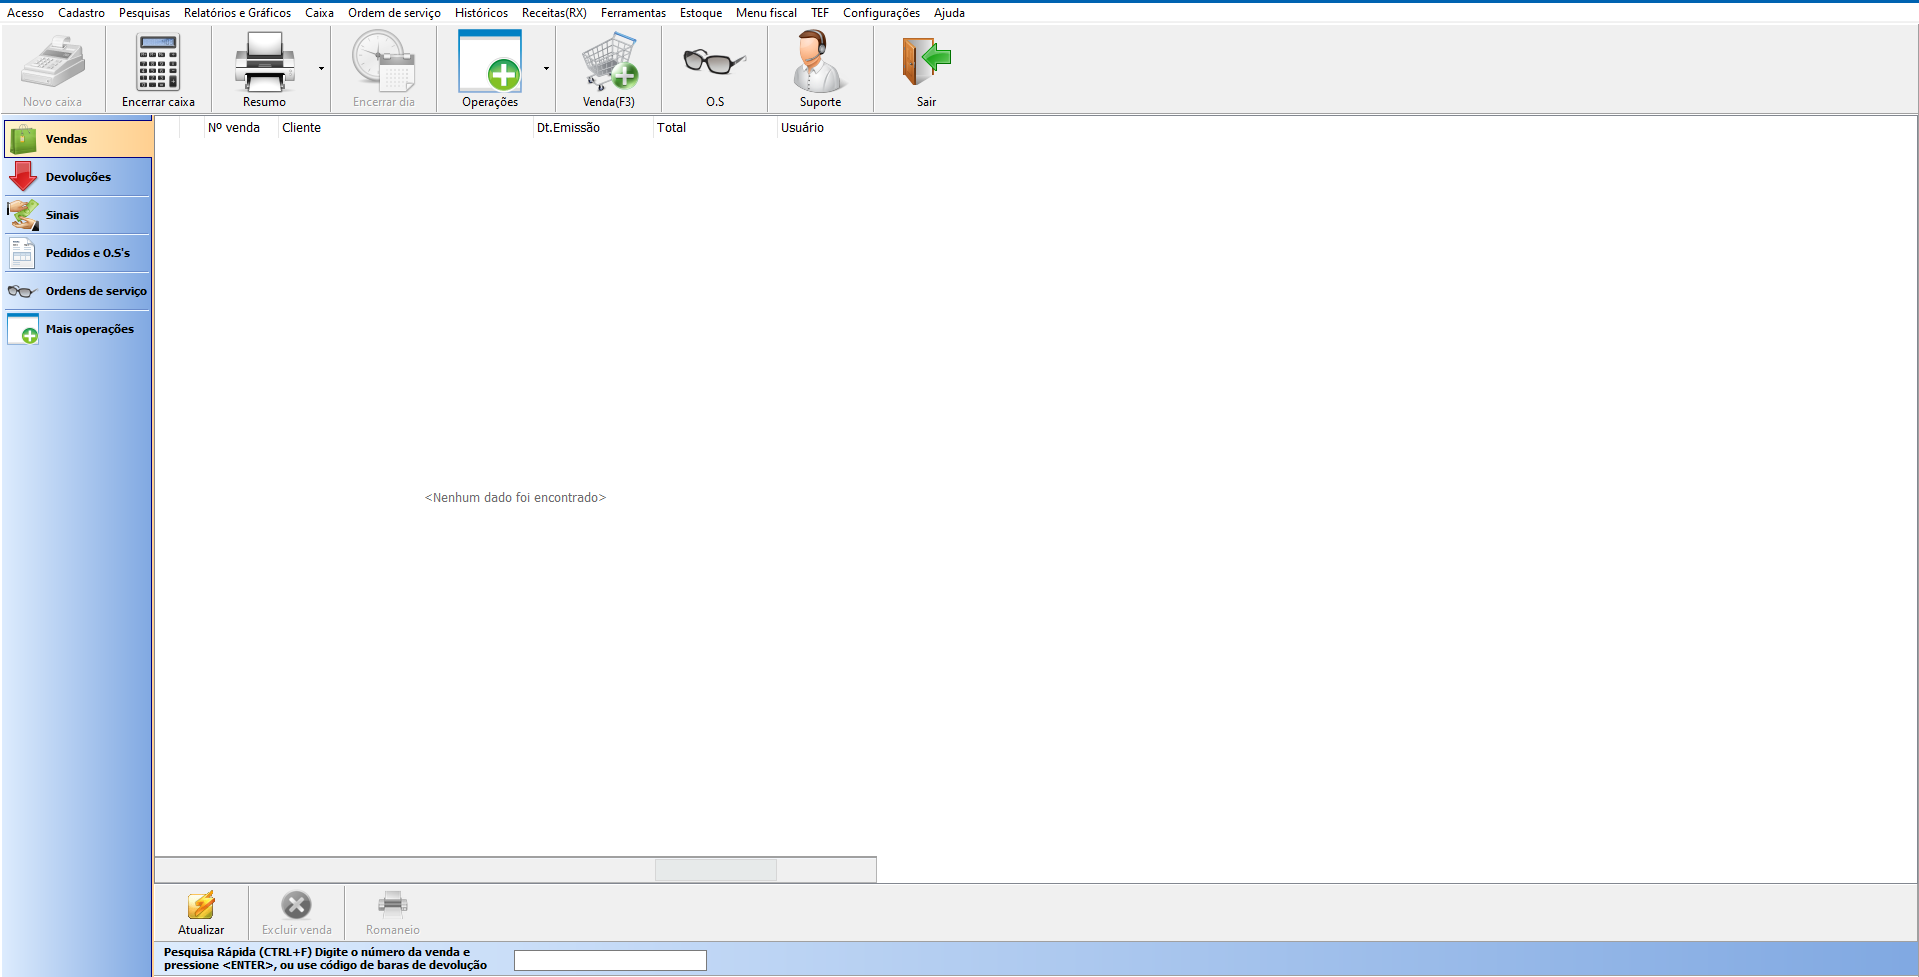Open the Ferramentas menu
1919x977 pixels.
tap(633, 13)
